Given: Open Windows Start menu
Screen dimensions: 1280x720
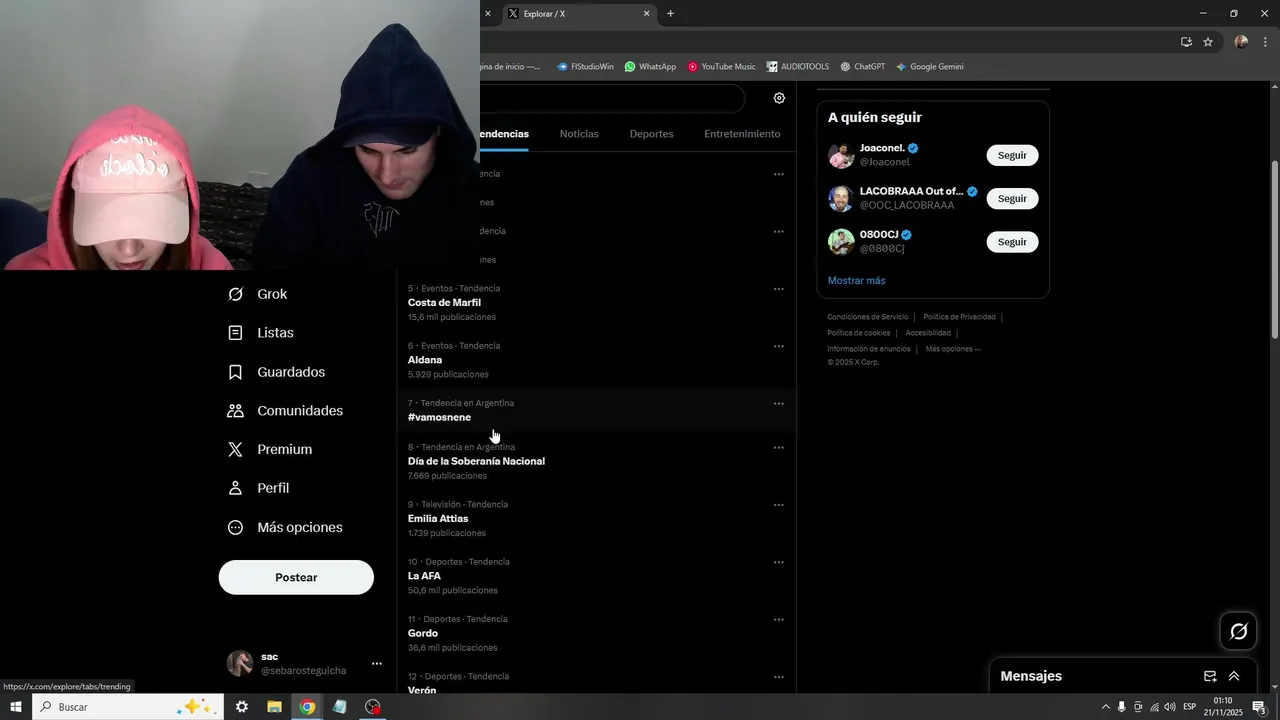Looking at the screenshot, I should point(15,707).
